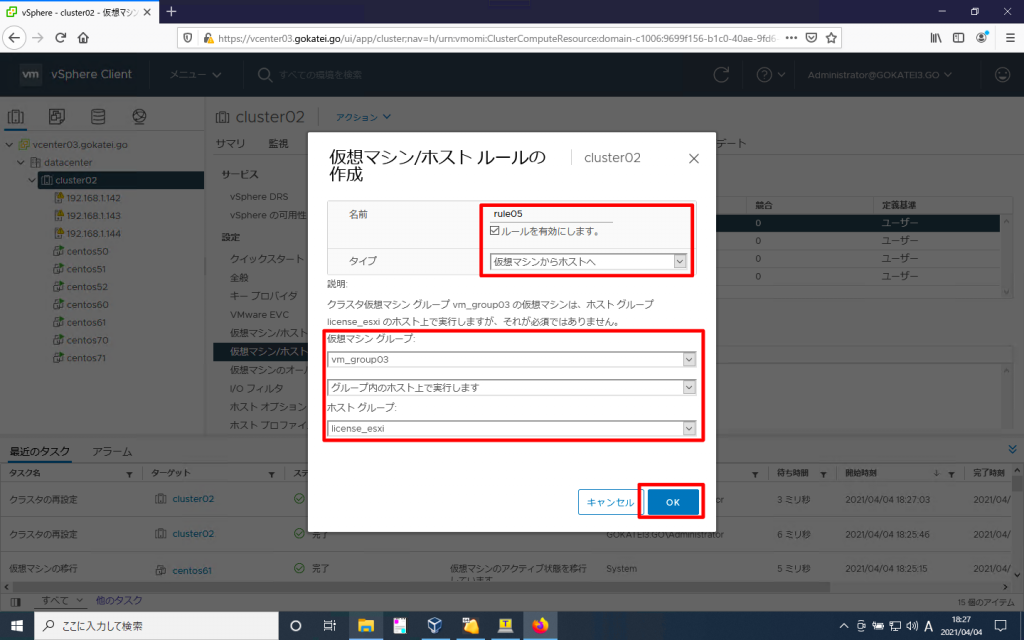This screenshot has height=640, width=1024.
Task: Open the メニュー menu
Action: coord(188,74)
